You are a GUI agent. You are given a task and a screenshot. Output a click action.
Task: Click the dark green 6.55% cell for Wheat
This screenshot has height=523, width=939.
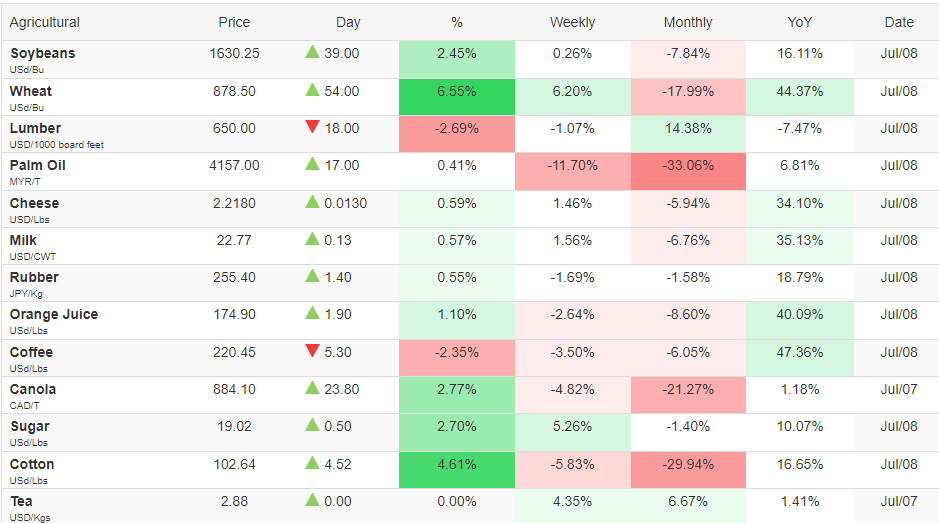(x=457, y=96)
